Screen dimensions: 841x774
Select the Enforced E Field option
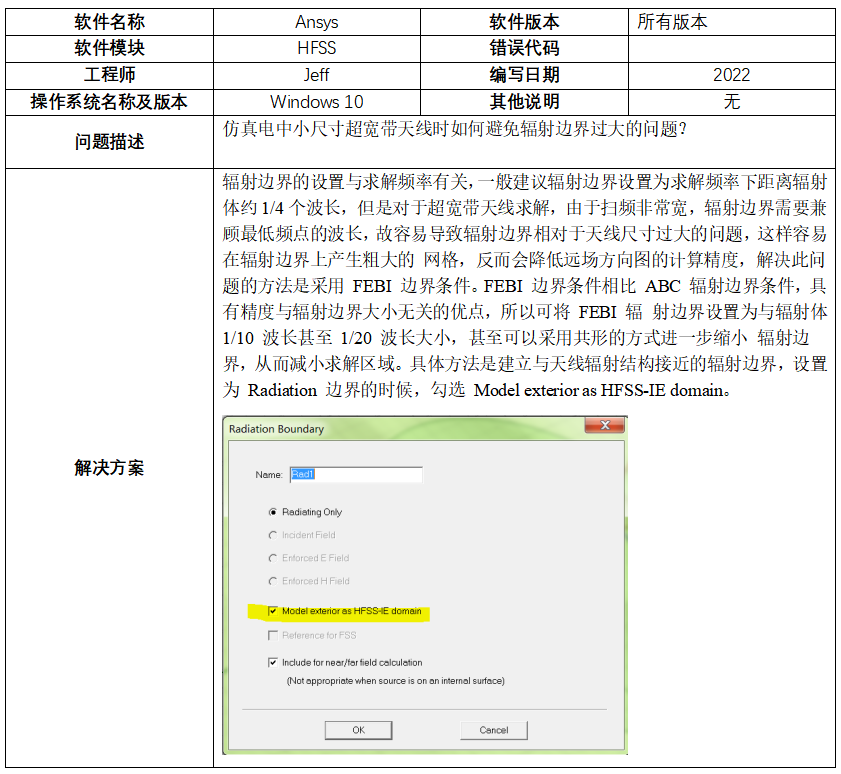pyautogui.click(x=273, y=558)
